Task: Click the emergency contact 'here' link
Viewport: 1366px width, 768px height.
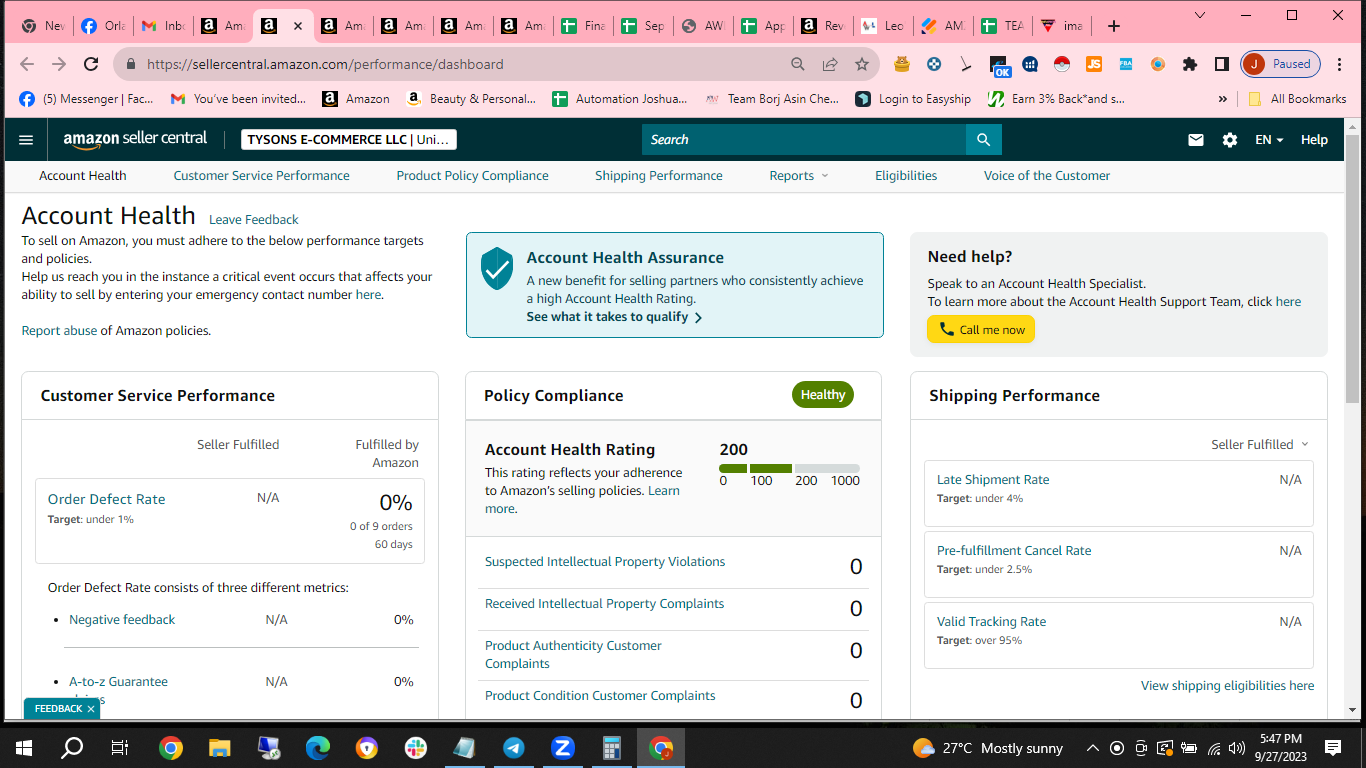Action: pyautogui.click(x=368, y=295)
